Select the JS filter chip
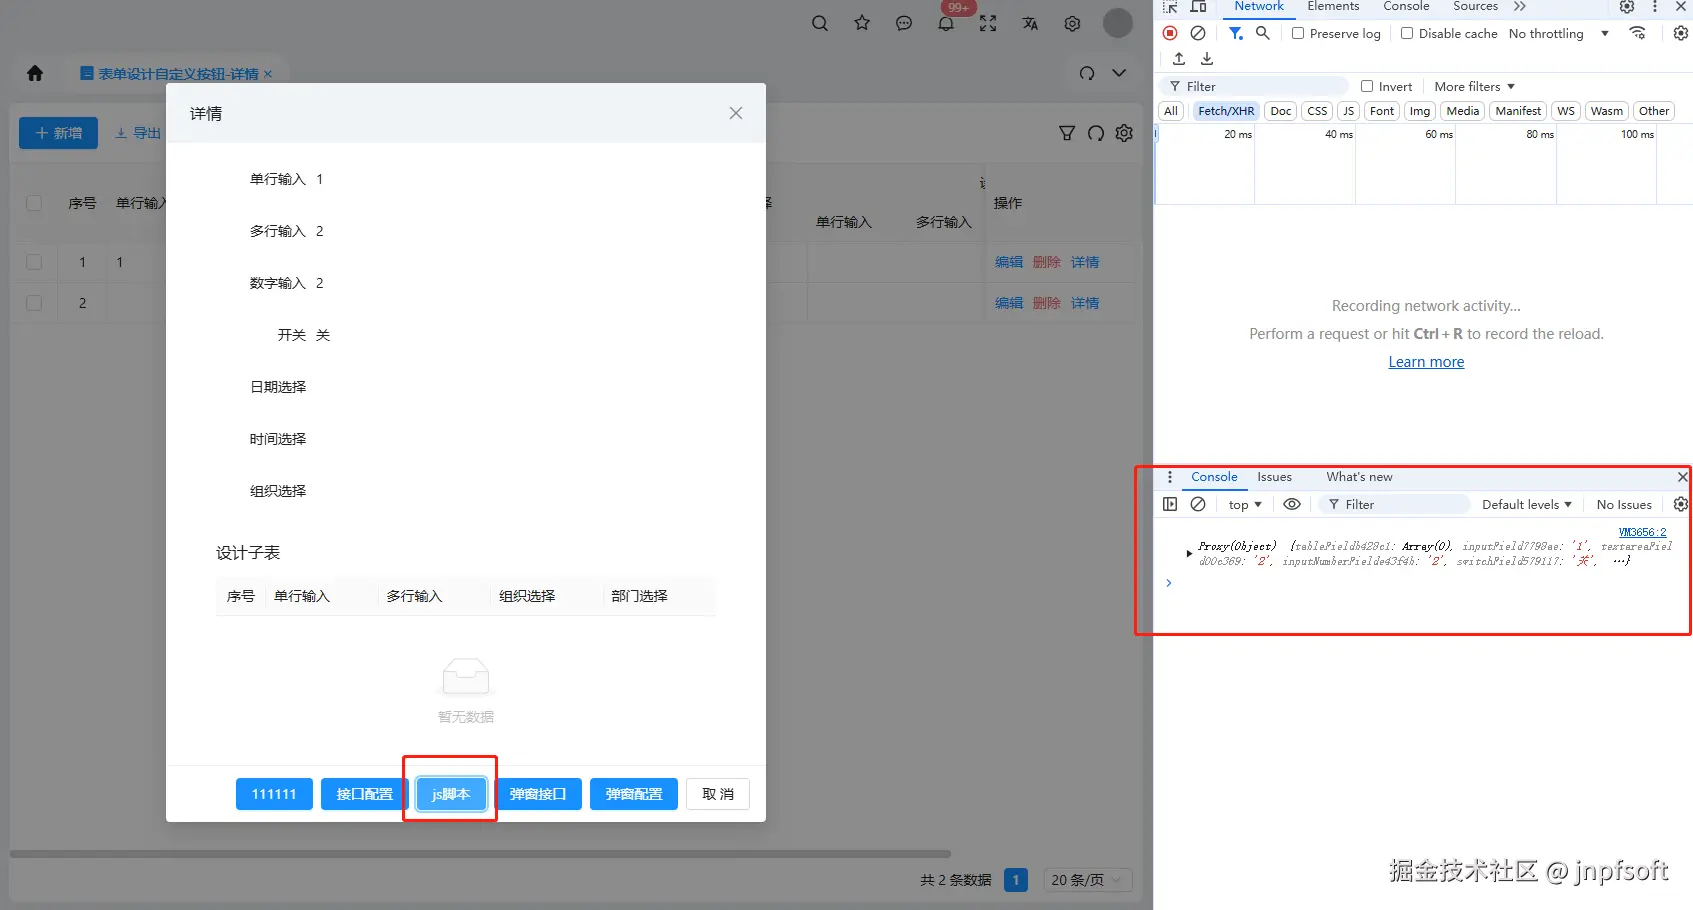 tap(1348, 111)
